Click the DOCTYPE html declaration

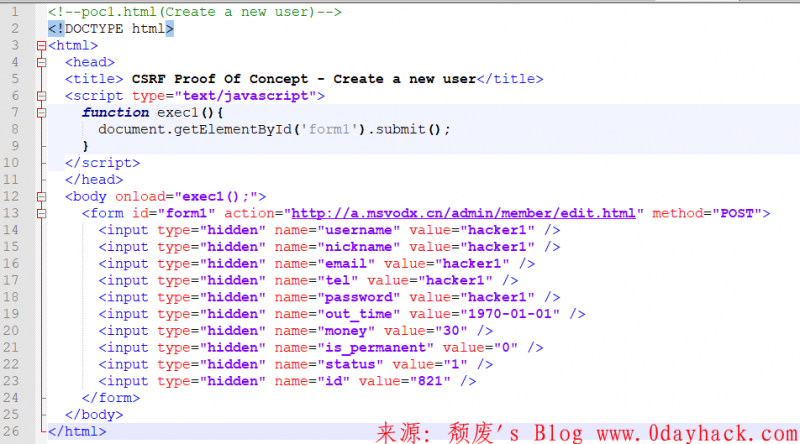click(111, 29)
